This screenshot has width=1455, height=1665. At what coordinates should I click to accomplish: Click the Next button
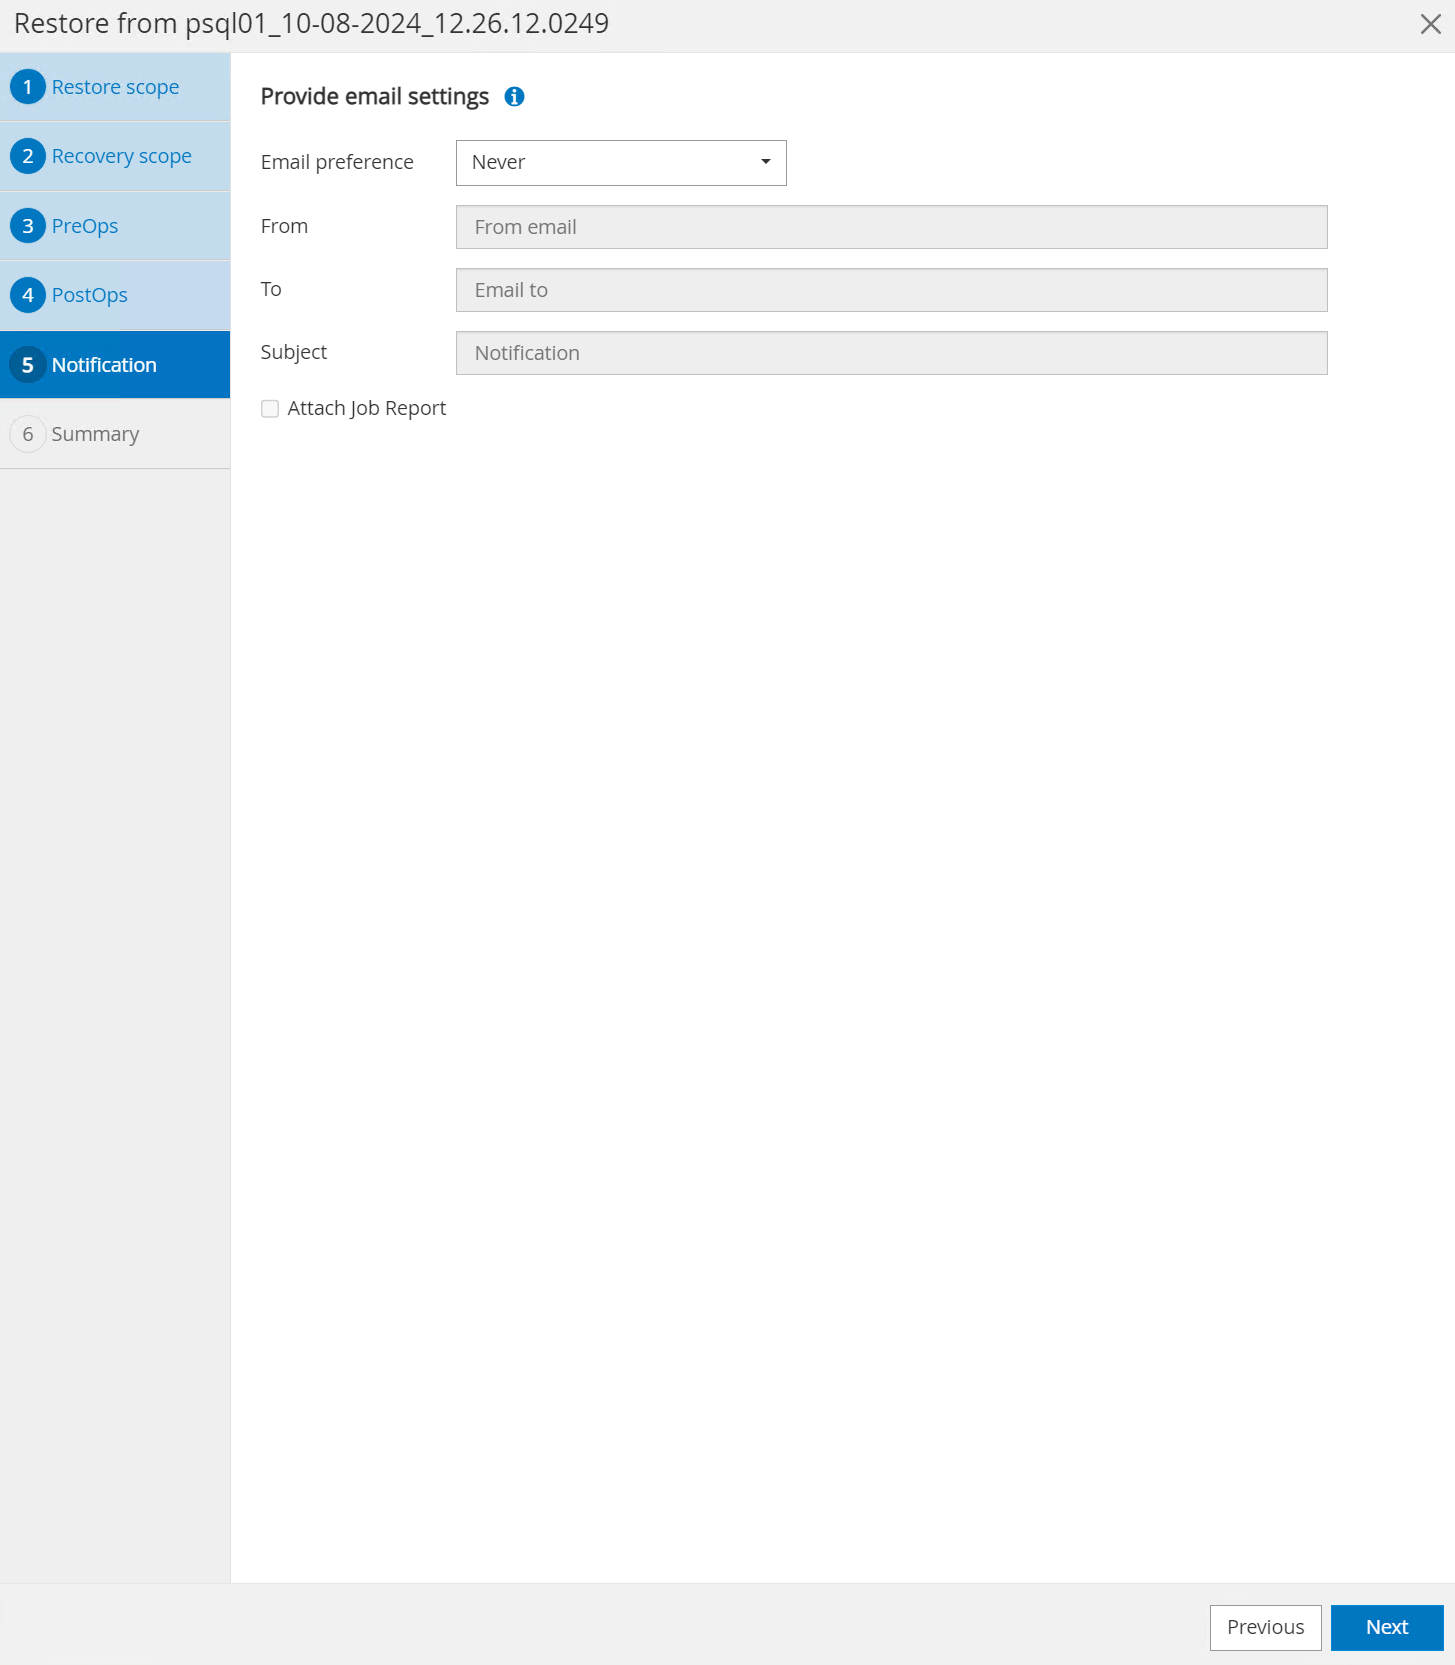[x=1387, y=1627]
